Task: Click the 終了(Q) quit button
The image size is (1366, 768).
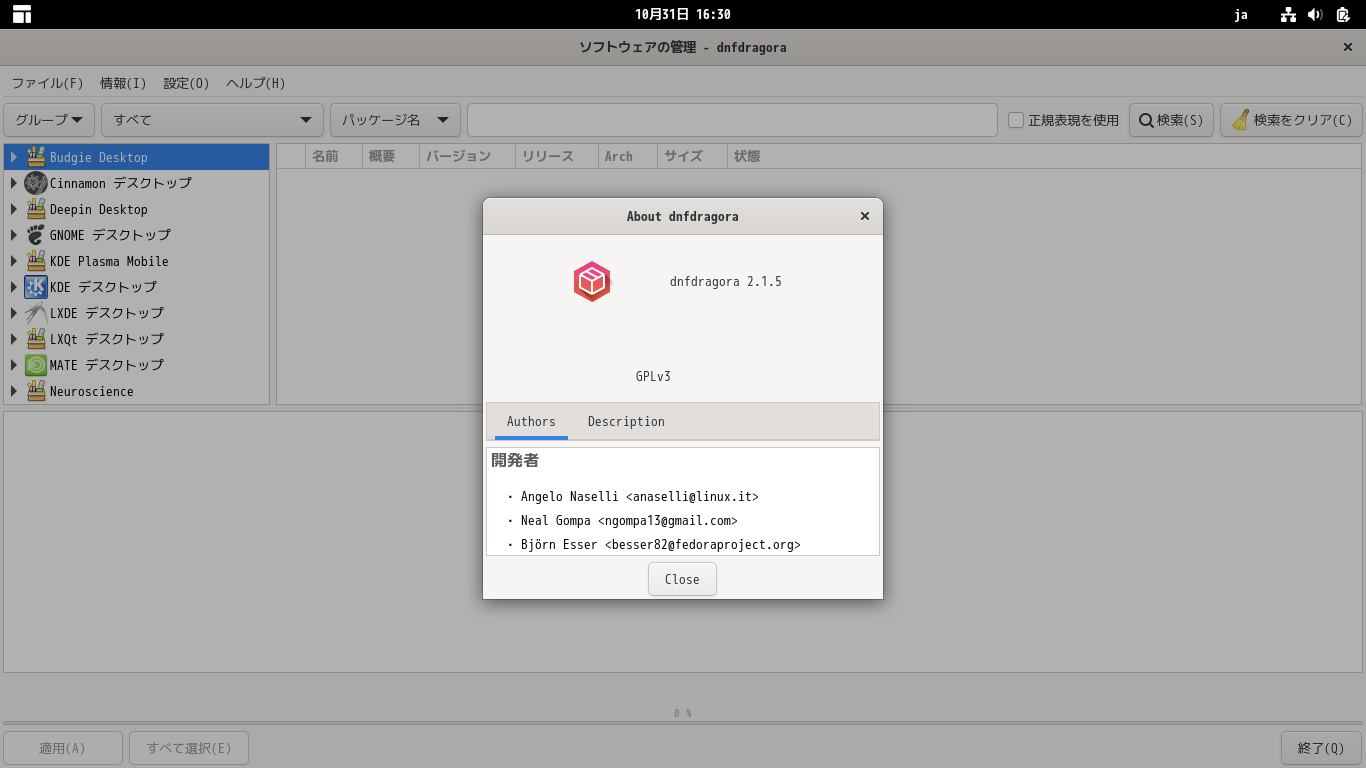Action: (x=1321, y=748)
